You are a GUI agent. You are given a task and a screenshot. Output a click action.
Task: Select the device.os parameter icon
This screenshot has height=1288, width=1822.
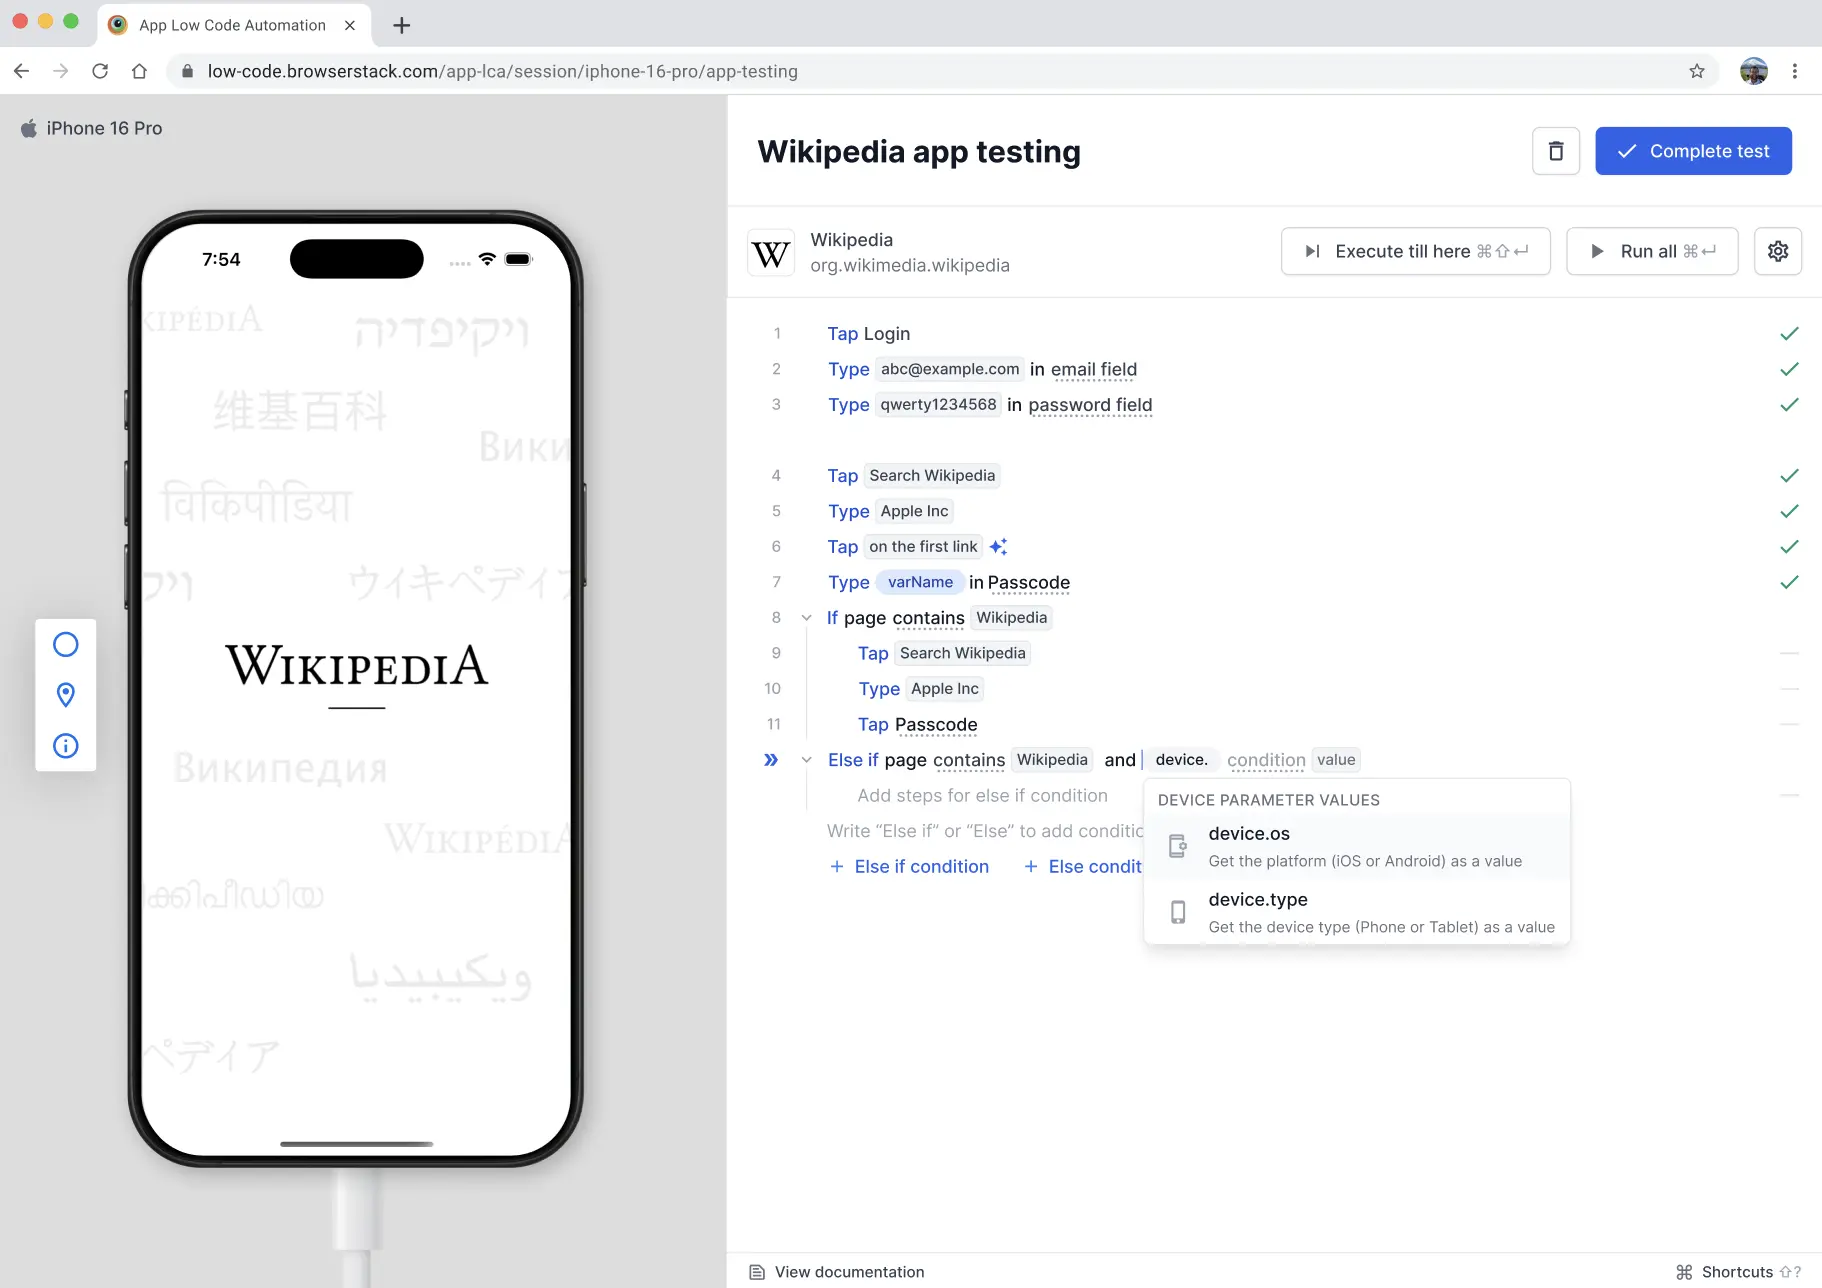pos(1178,846)
